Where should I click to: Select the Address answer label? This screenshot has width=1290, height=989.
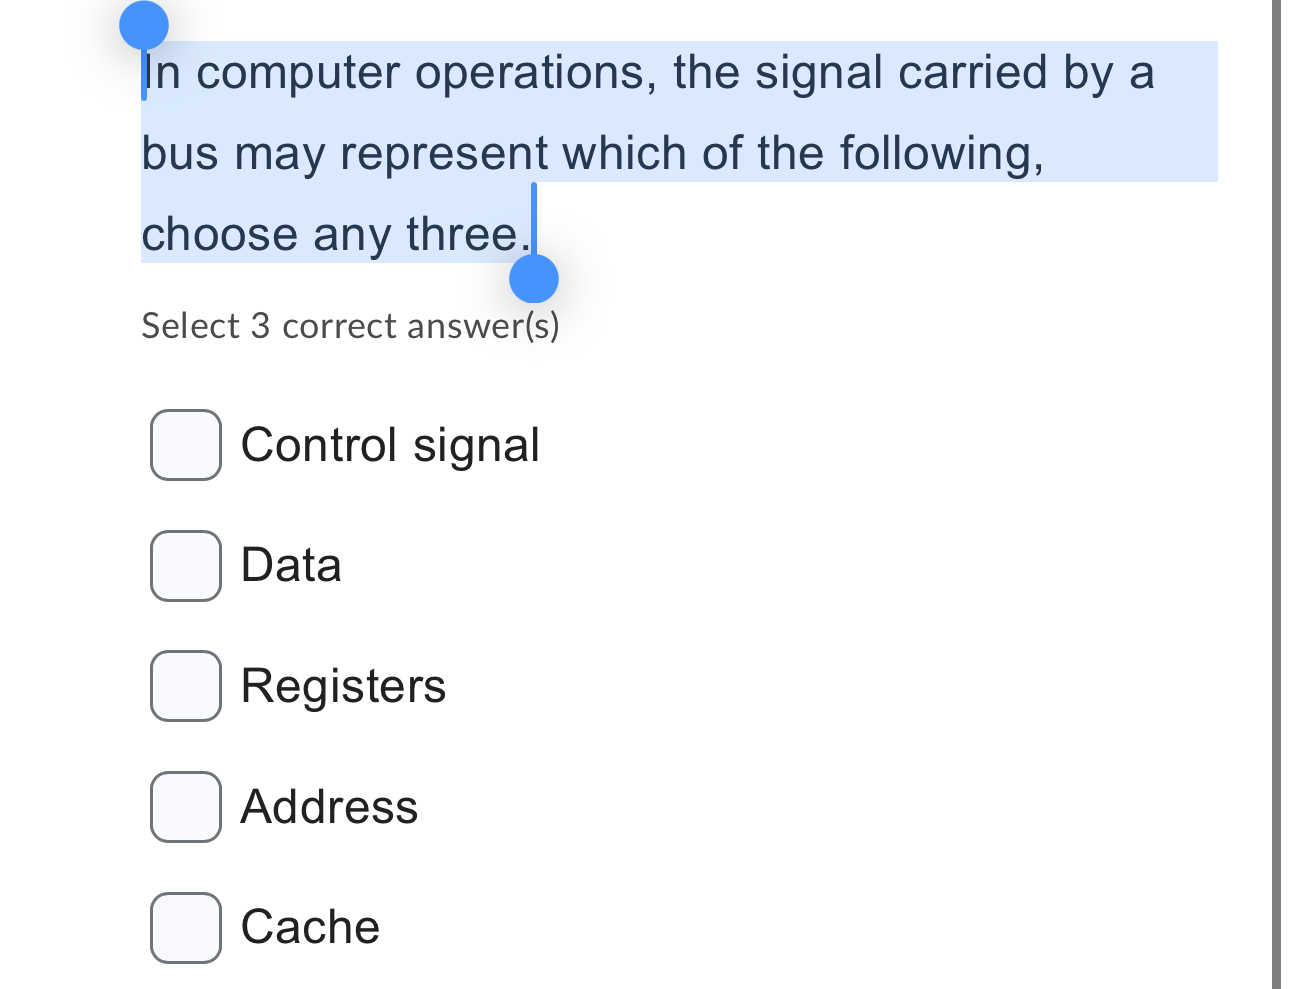pos(328,806)
